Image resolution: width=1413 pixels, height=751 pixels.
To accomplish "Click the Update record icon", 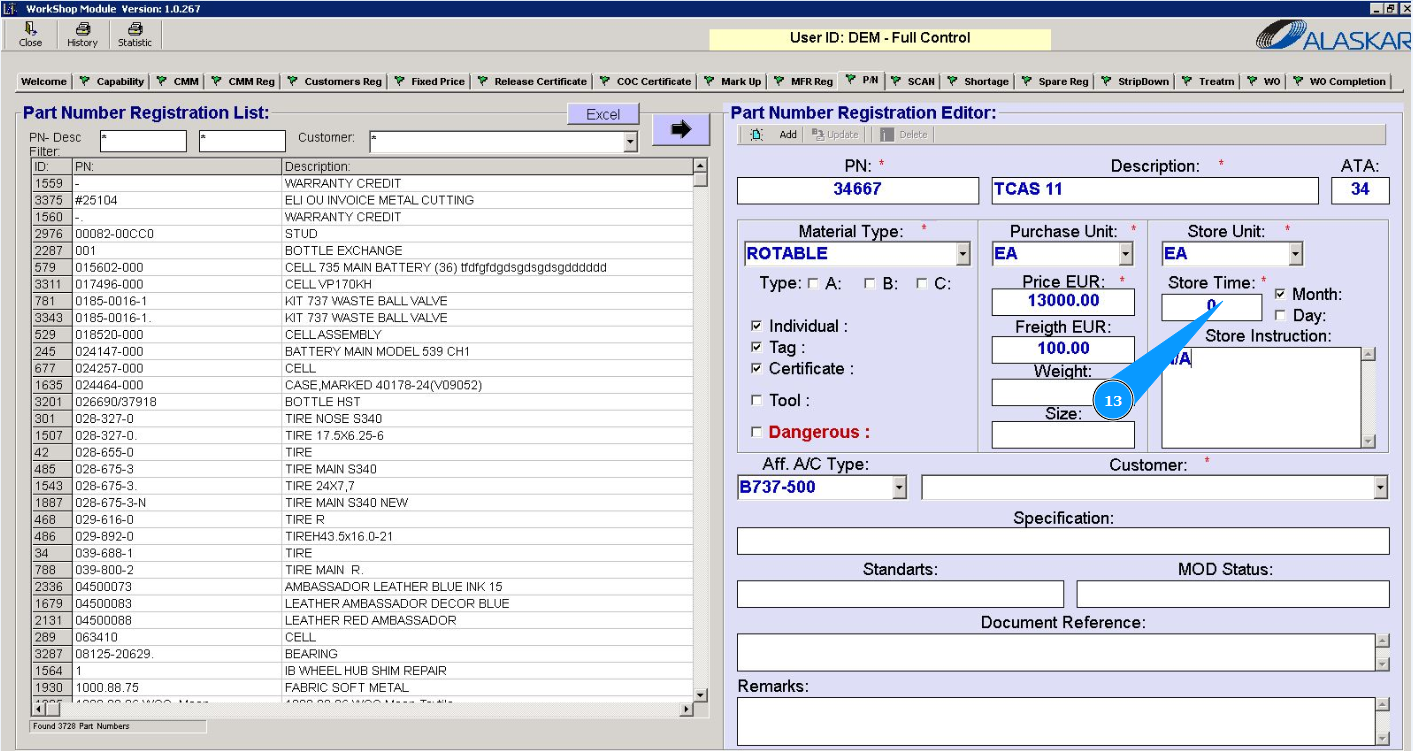I will 819,135.
